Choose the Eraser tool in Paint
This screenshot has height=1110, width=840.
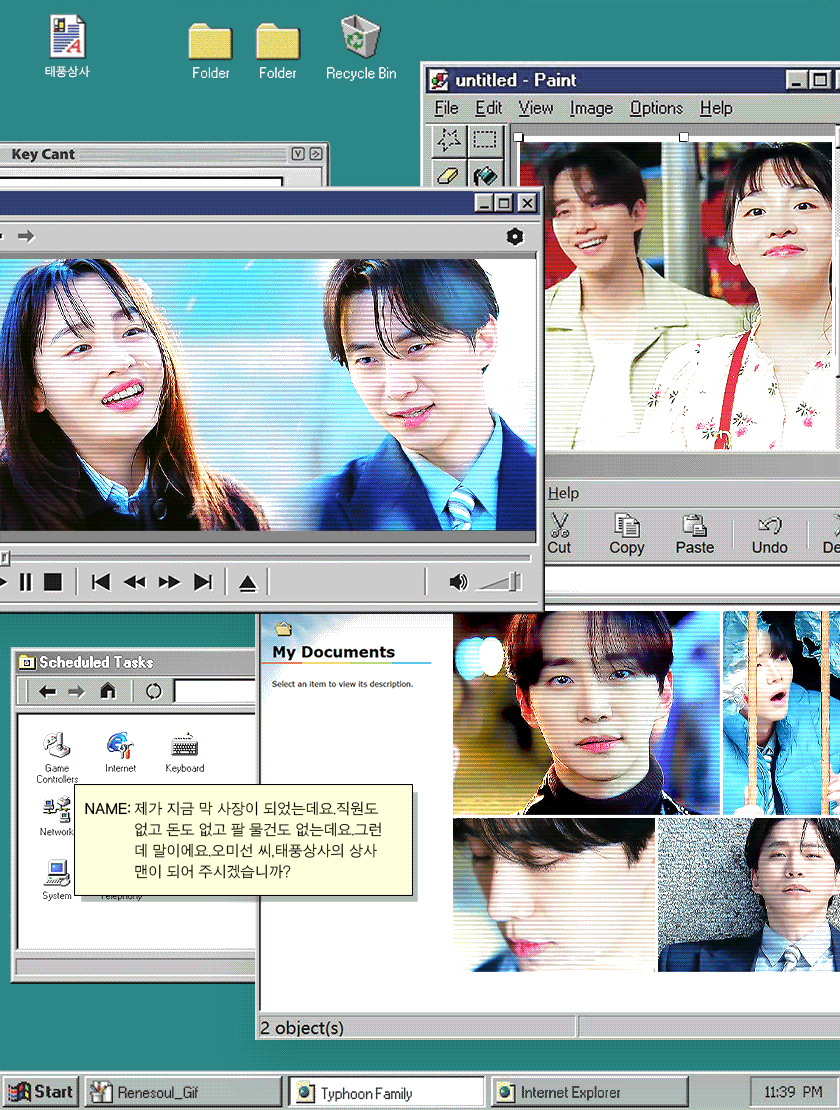pyautogui.click(x=449, y=176)
